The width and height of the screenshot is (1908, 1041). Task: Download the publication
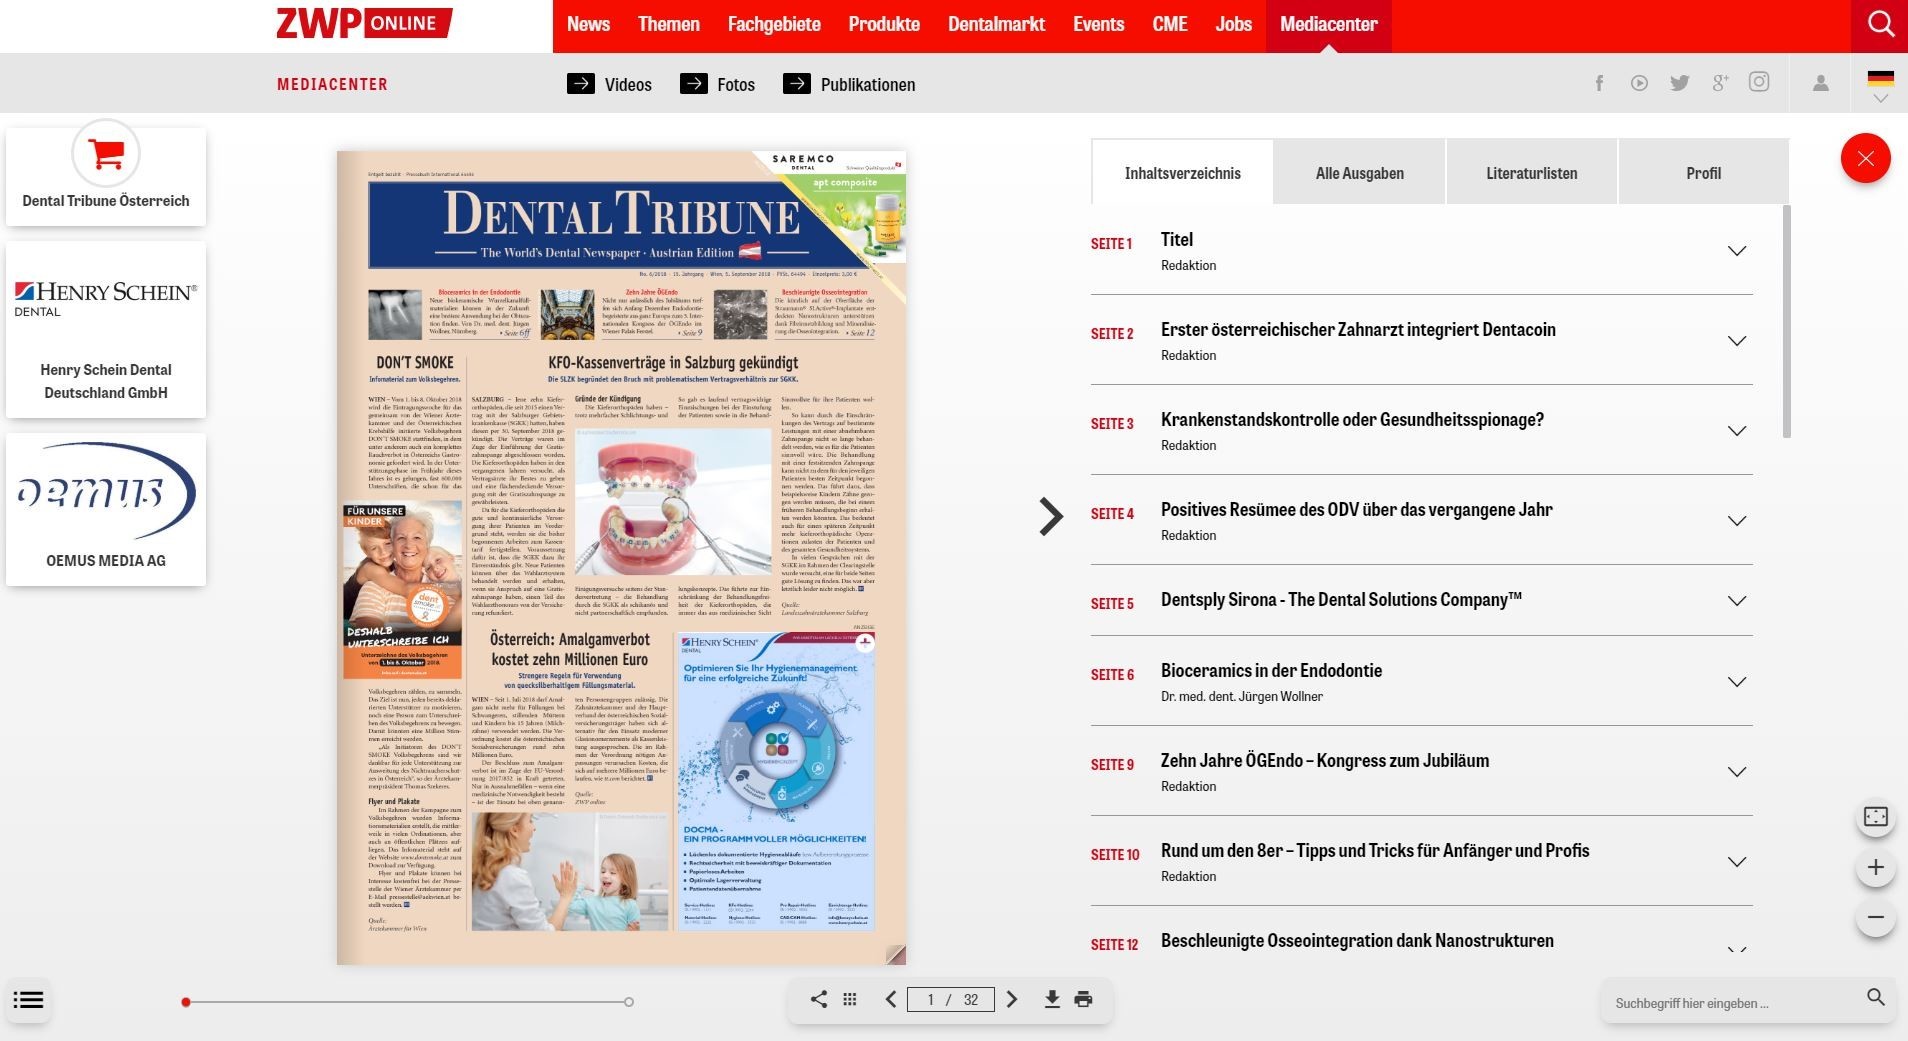click(1052, 999)
